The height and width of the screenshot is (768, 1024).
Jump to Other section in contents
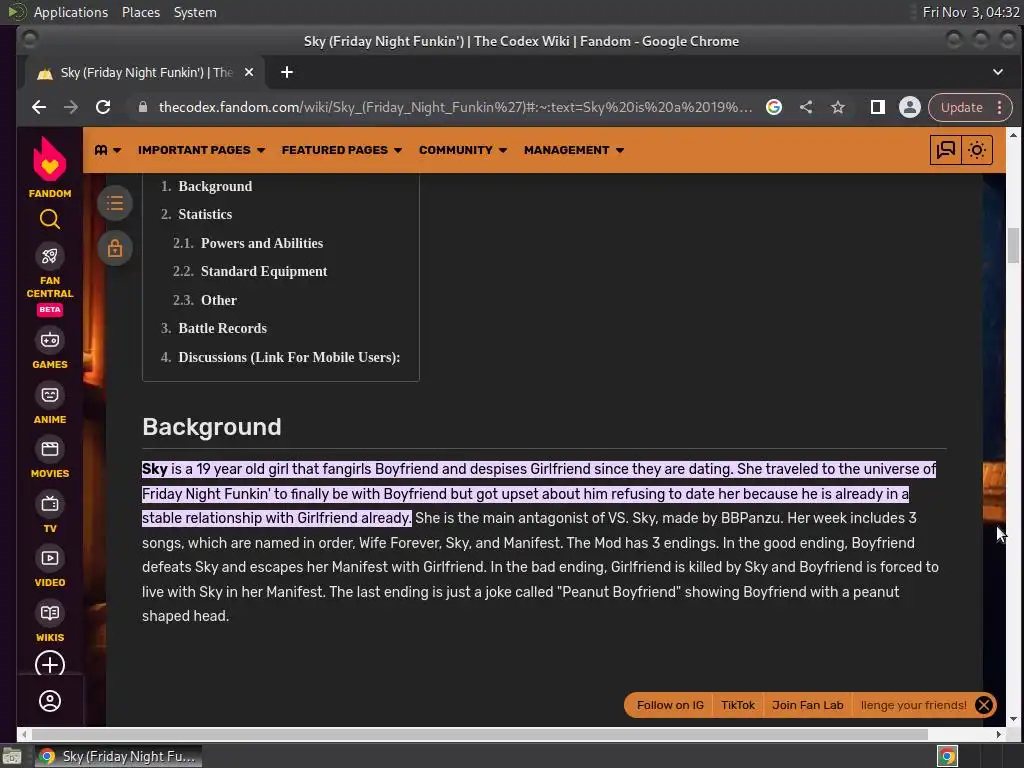tap(219, 300)
